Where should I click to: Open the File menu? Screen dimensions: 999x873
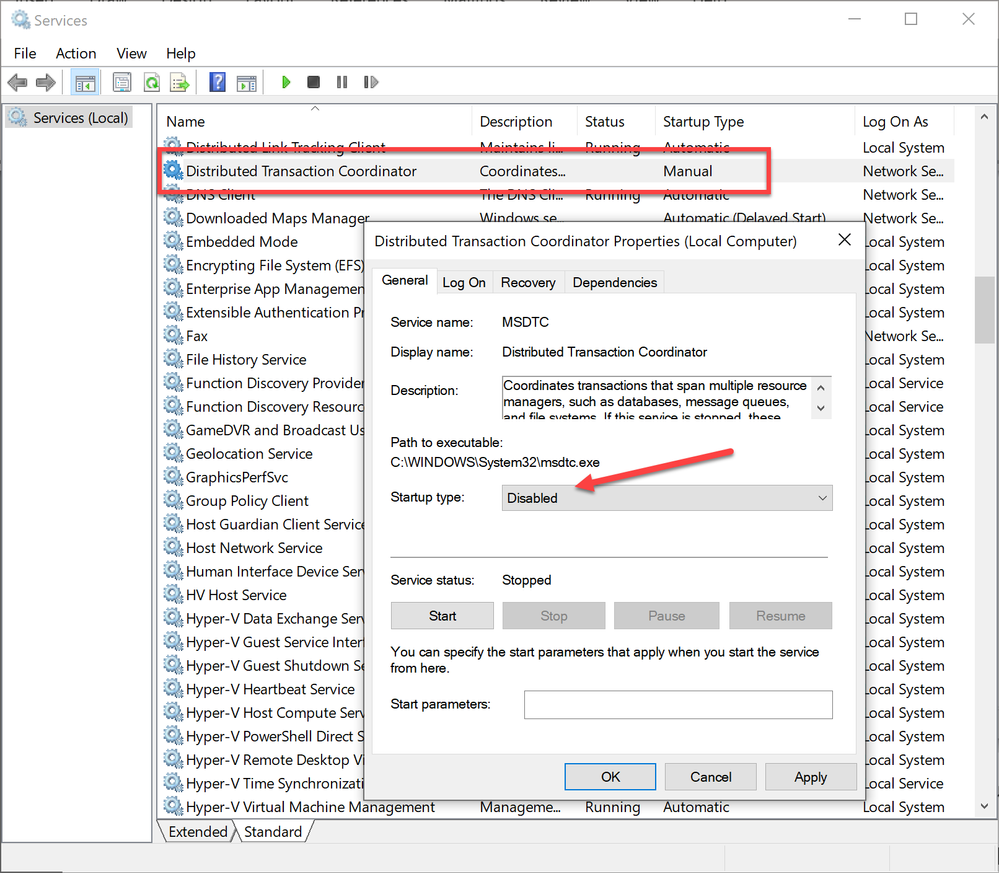click(25, 54)
